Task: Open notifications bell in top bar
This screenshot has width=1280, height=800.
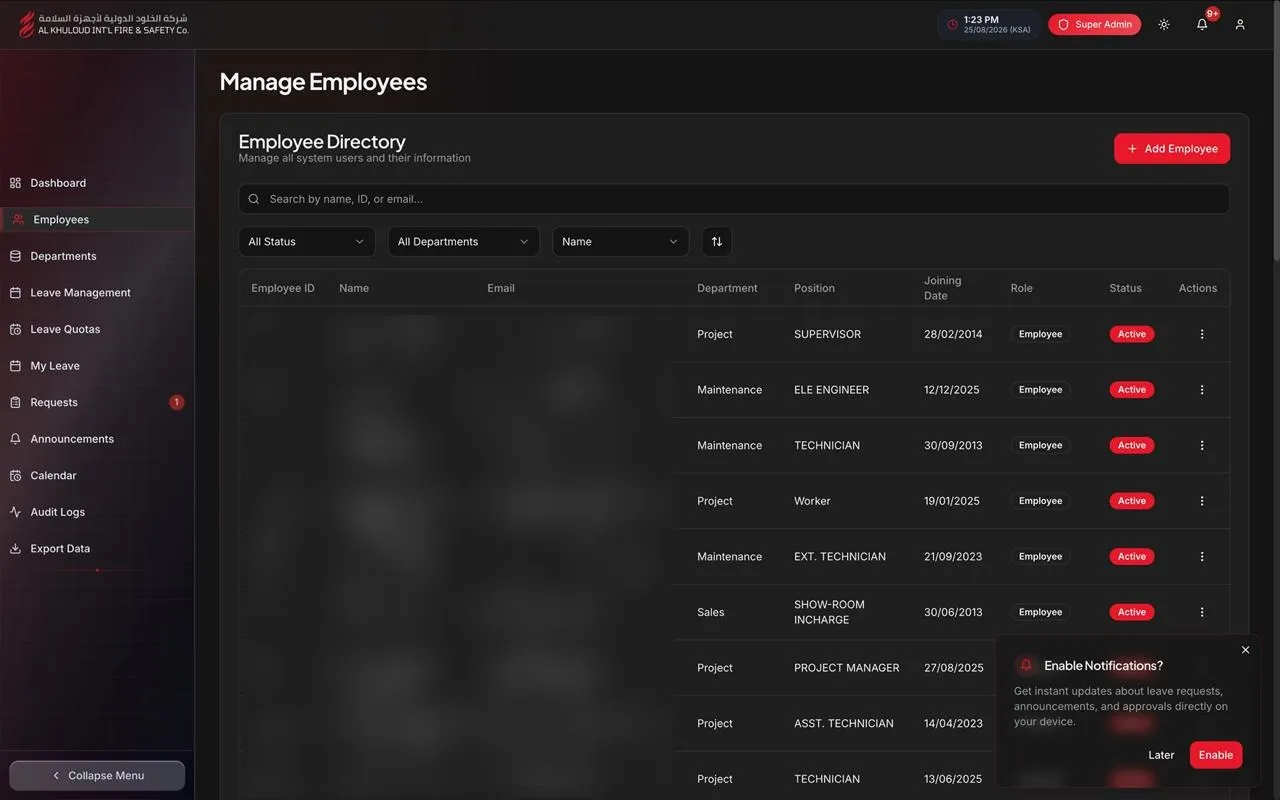Action: (x=1202, y=24)
